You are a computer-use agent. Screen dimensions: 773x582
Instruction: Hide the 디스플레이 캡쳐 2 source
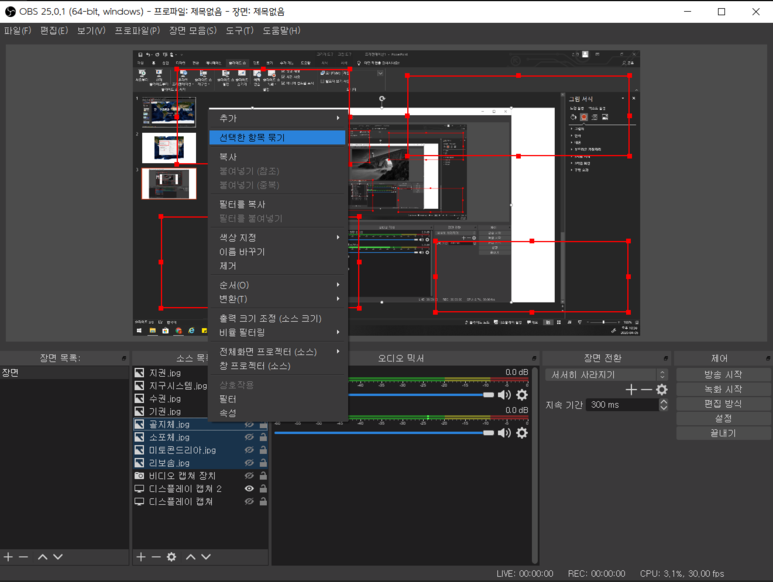click(249, 488)
